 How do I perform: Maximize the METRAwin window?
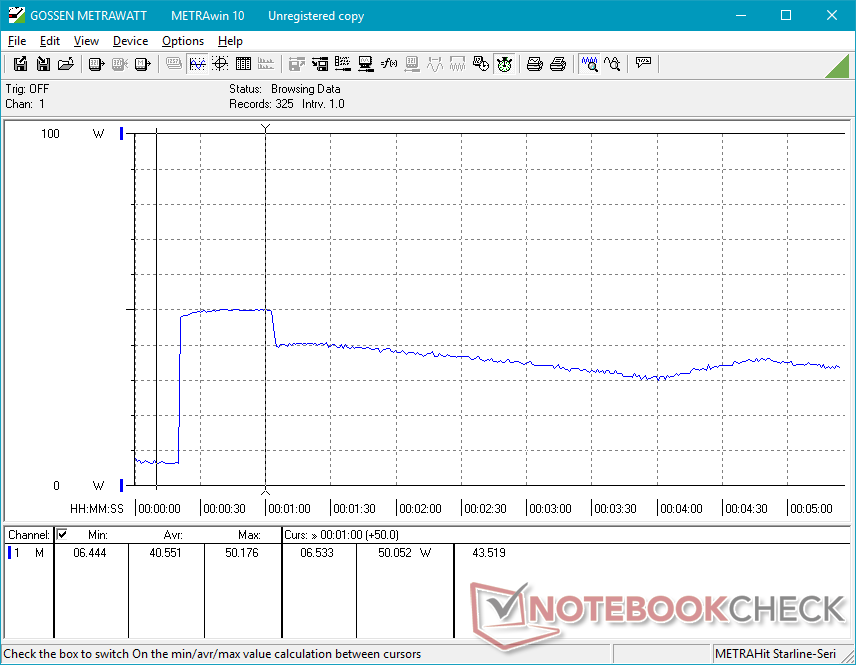786,15
